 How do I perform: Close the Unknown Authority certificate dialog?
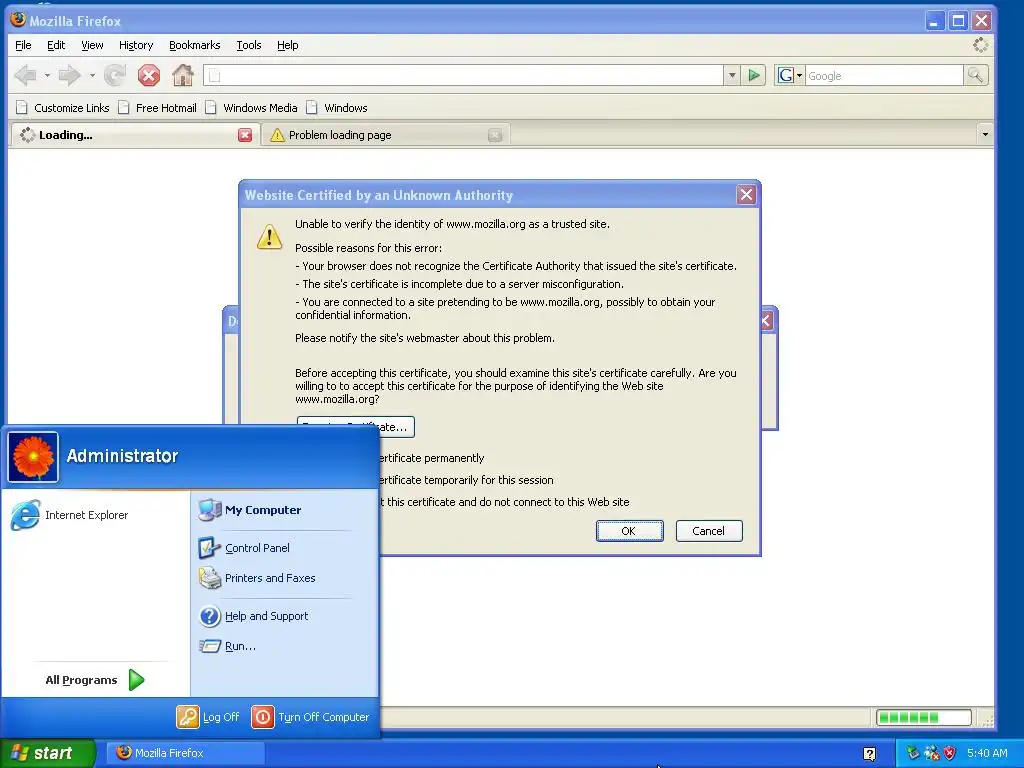coord(746,195)
